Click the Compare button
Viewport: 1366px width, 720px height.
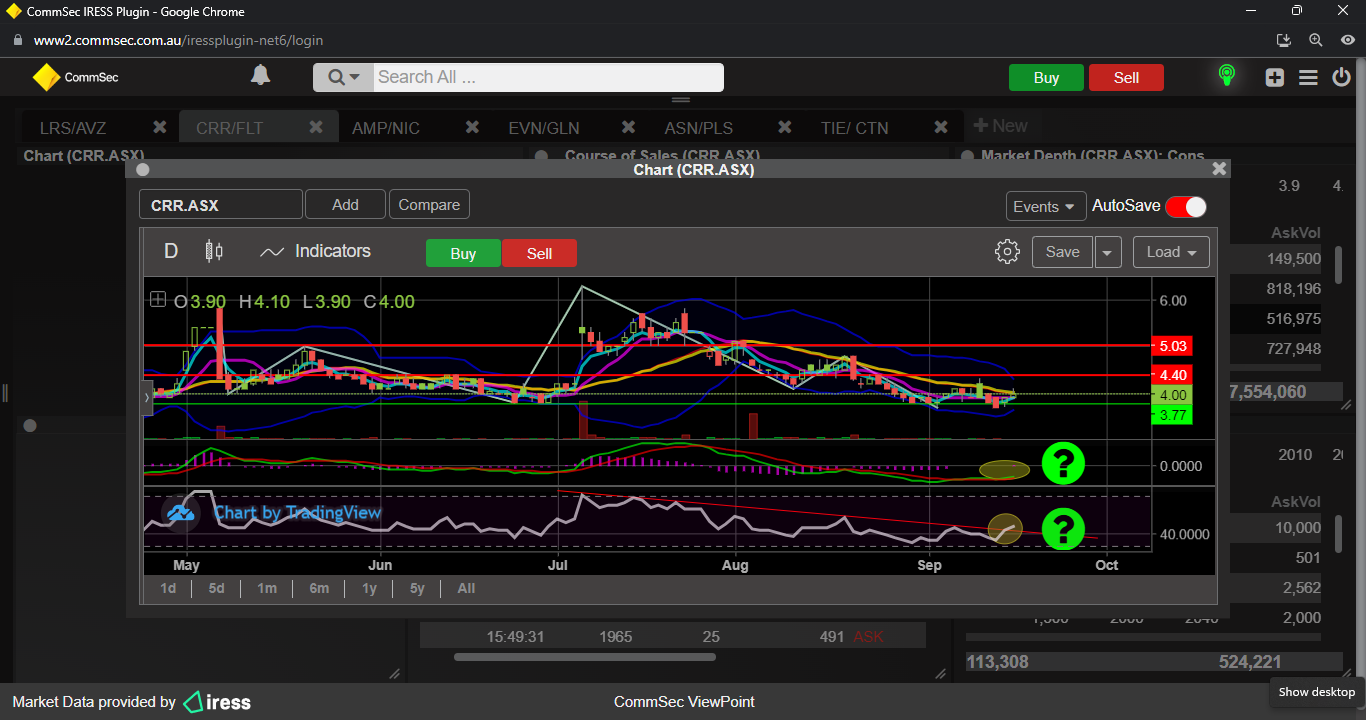429,205
